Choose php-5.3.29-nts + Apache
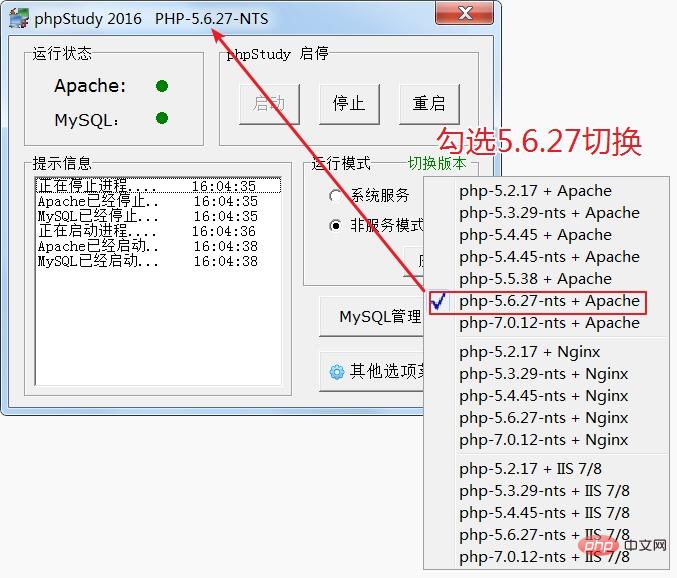Image resolution: width=677 pixels, height=578 pixels. coord(549,213)
